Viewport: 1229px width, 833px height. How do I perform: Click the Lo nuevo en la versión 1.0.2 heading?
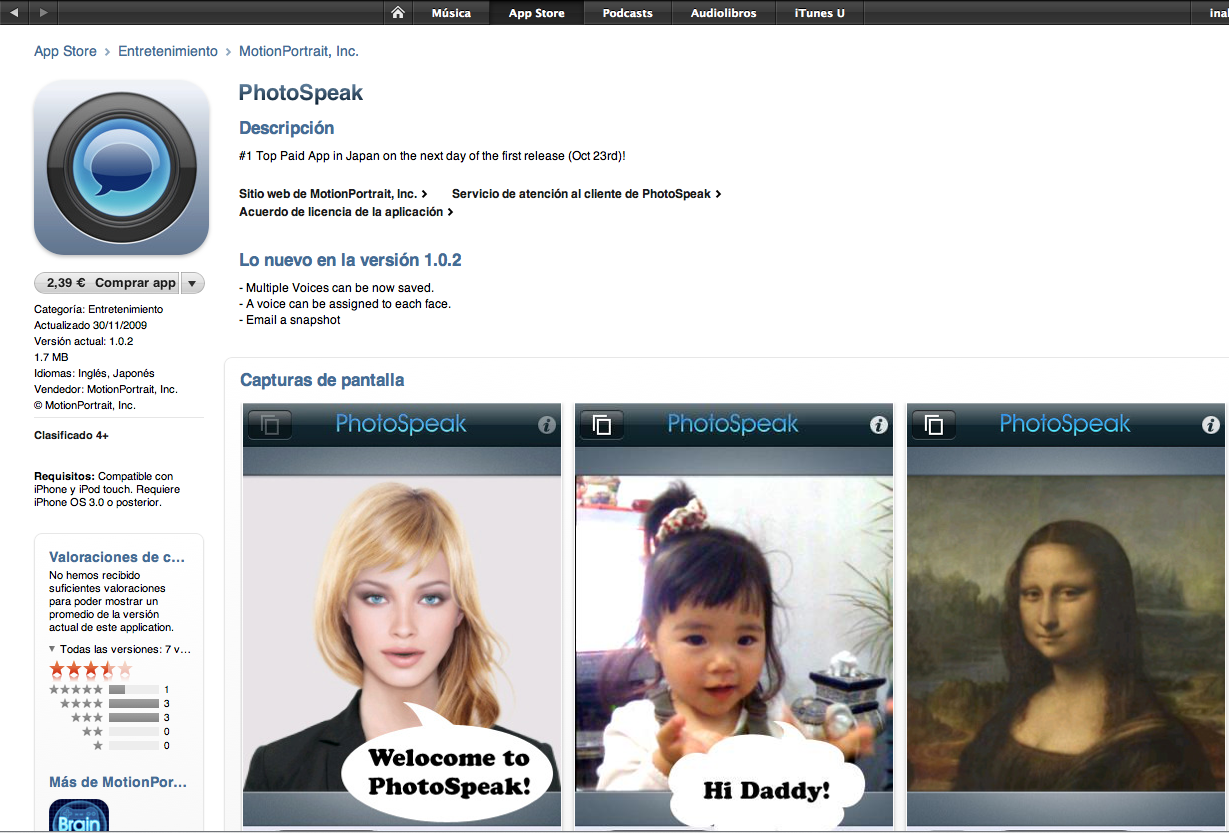pyautogui.click(x=350, y=260)
